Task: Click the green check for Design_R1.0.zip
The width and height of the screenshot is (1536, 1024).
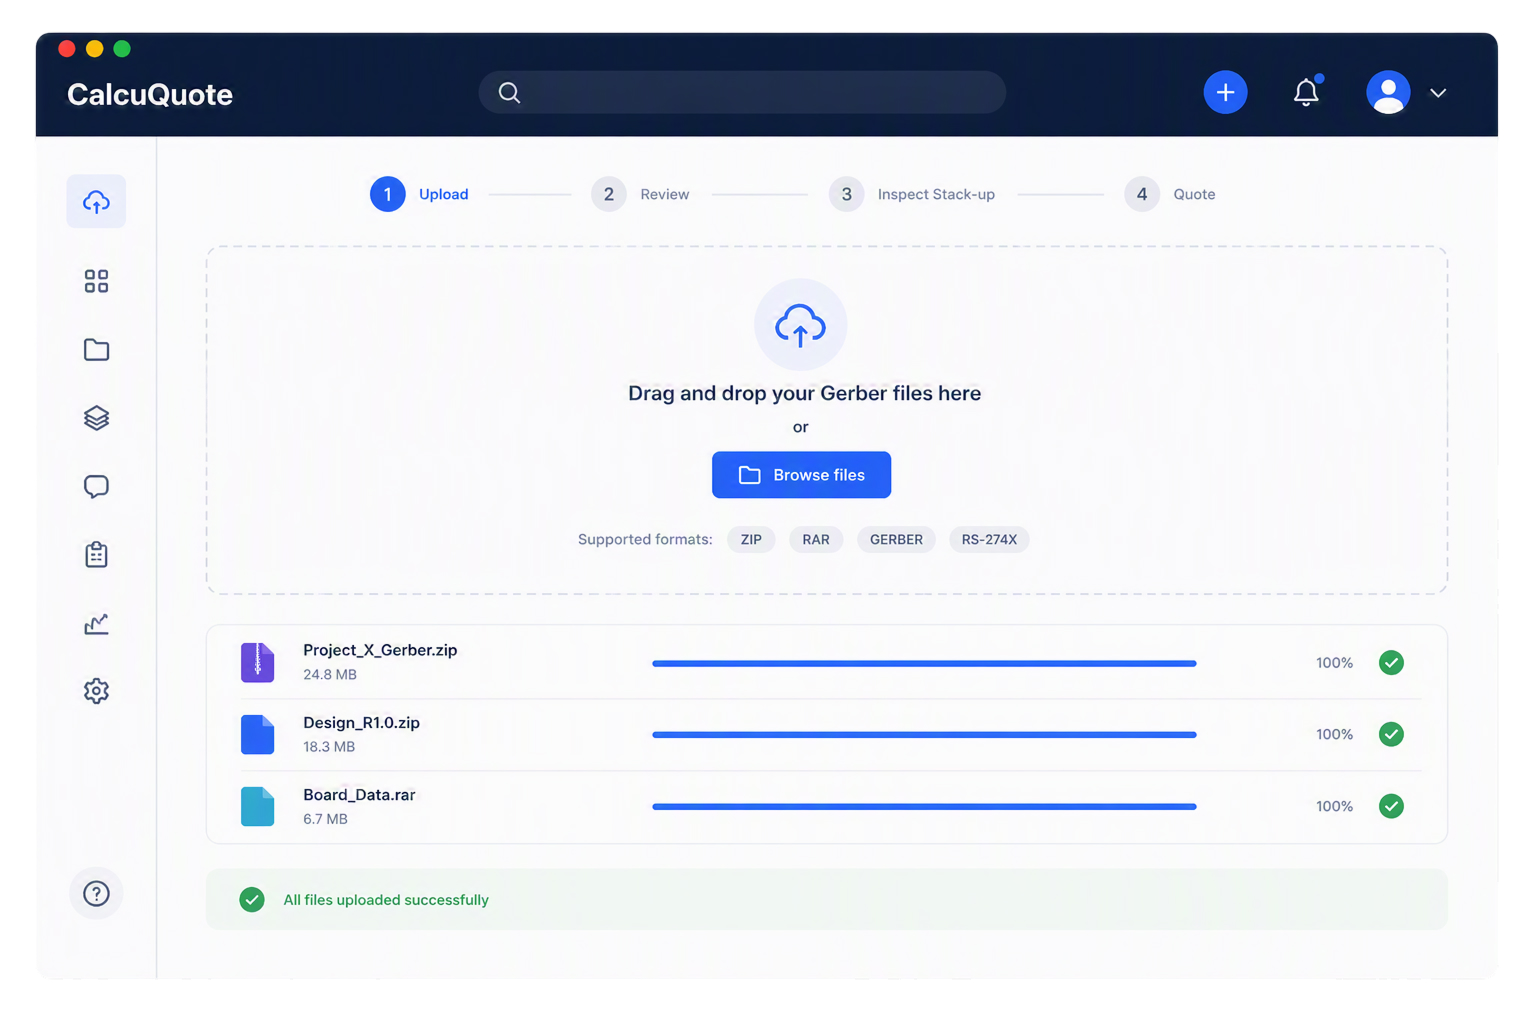Action: [x=1391, y=734]
